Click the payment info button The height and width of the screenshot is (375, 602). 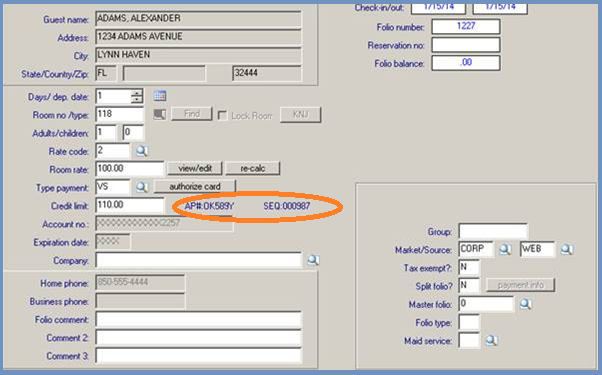coord(521,285)
